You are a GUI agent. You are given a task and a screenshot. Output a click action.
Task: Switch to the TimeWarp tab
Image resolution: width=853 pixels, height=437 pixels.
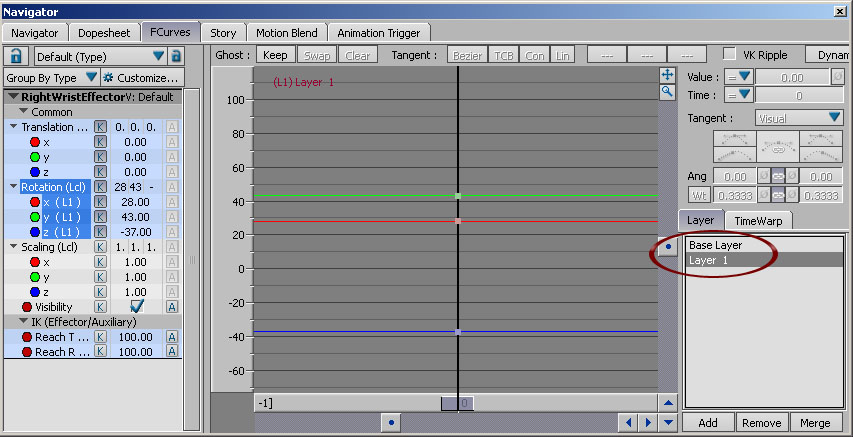coord(758,221)
